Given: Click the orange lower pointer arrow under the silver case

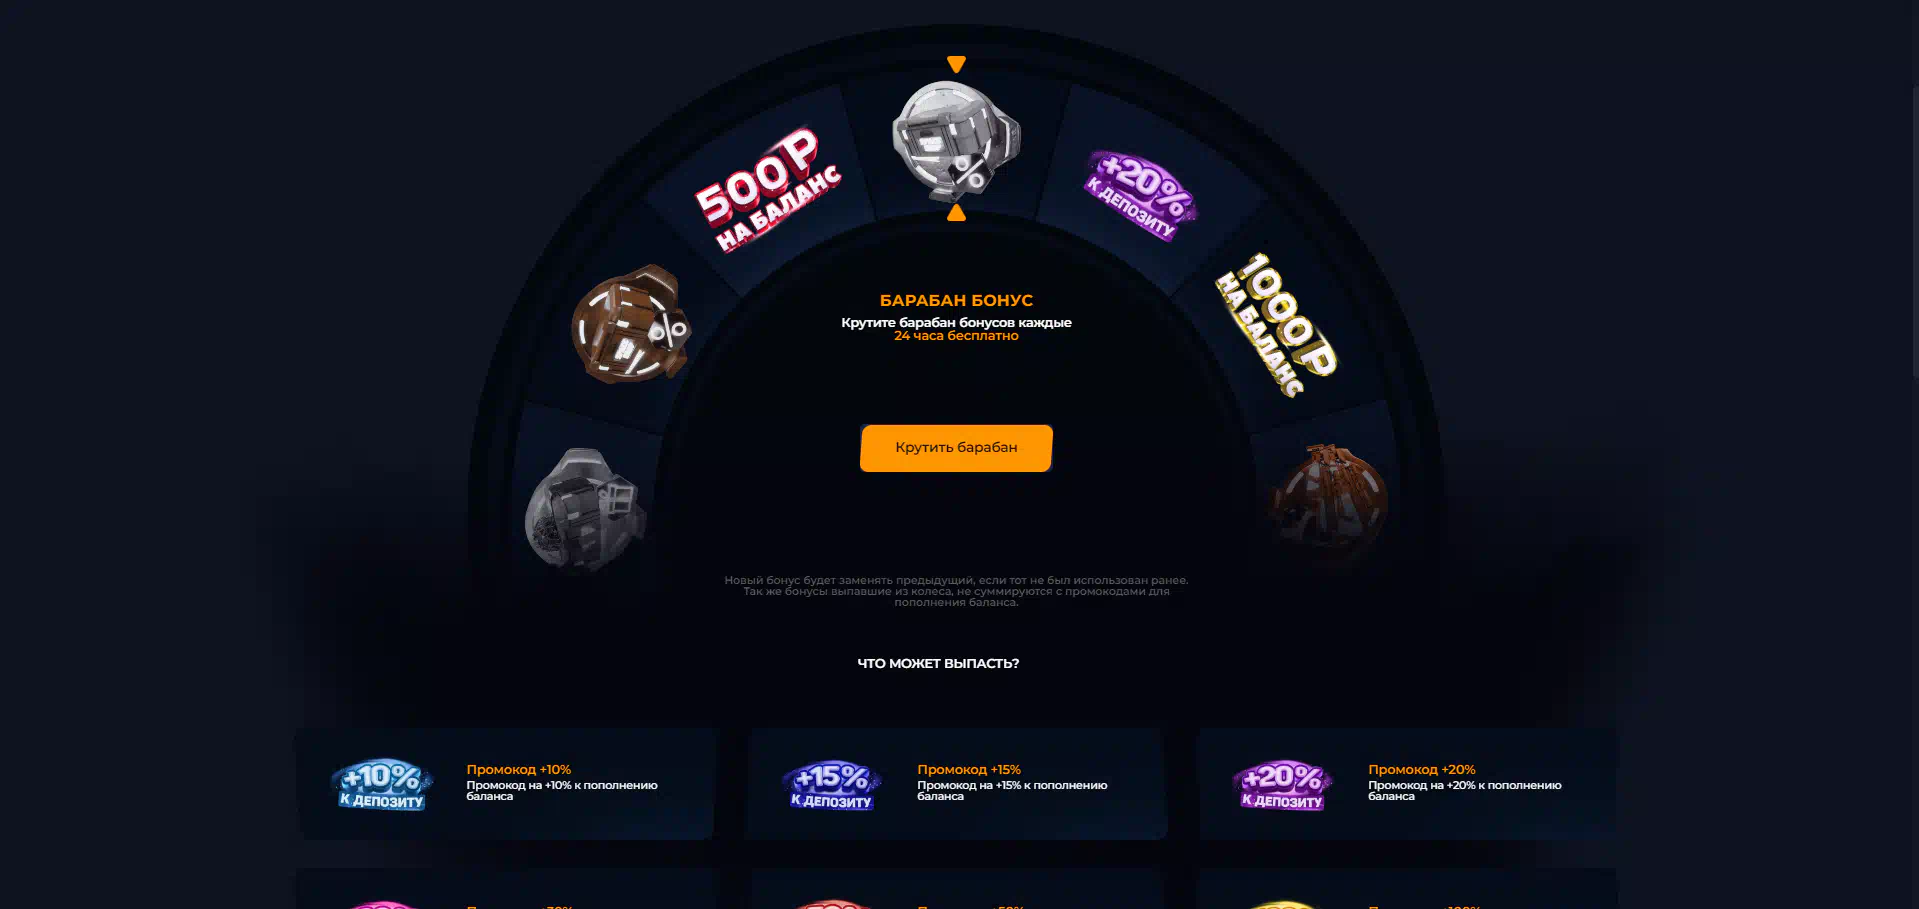Looking at the screenshot, I should (x=956, y=213).
